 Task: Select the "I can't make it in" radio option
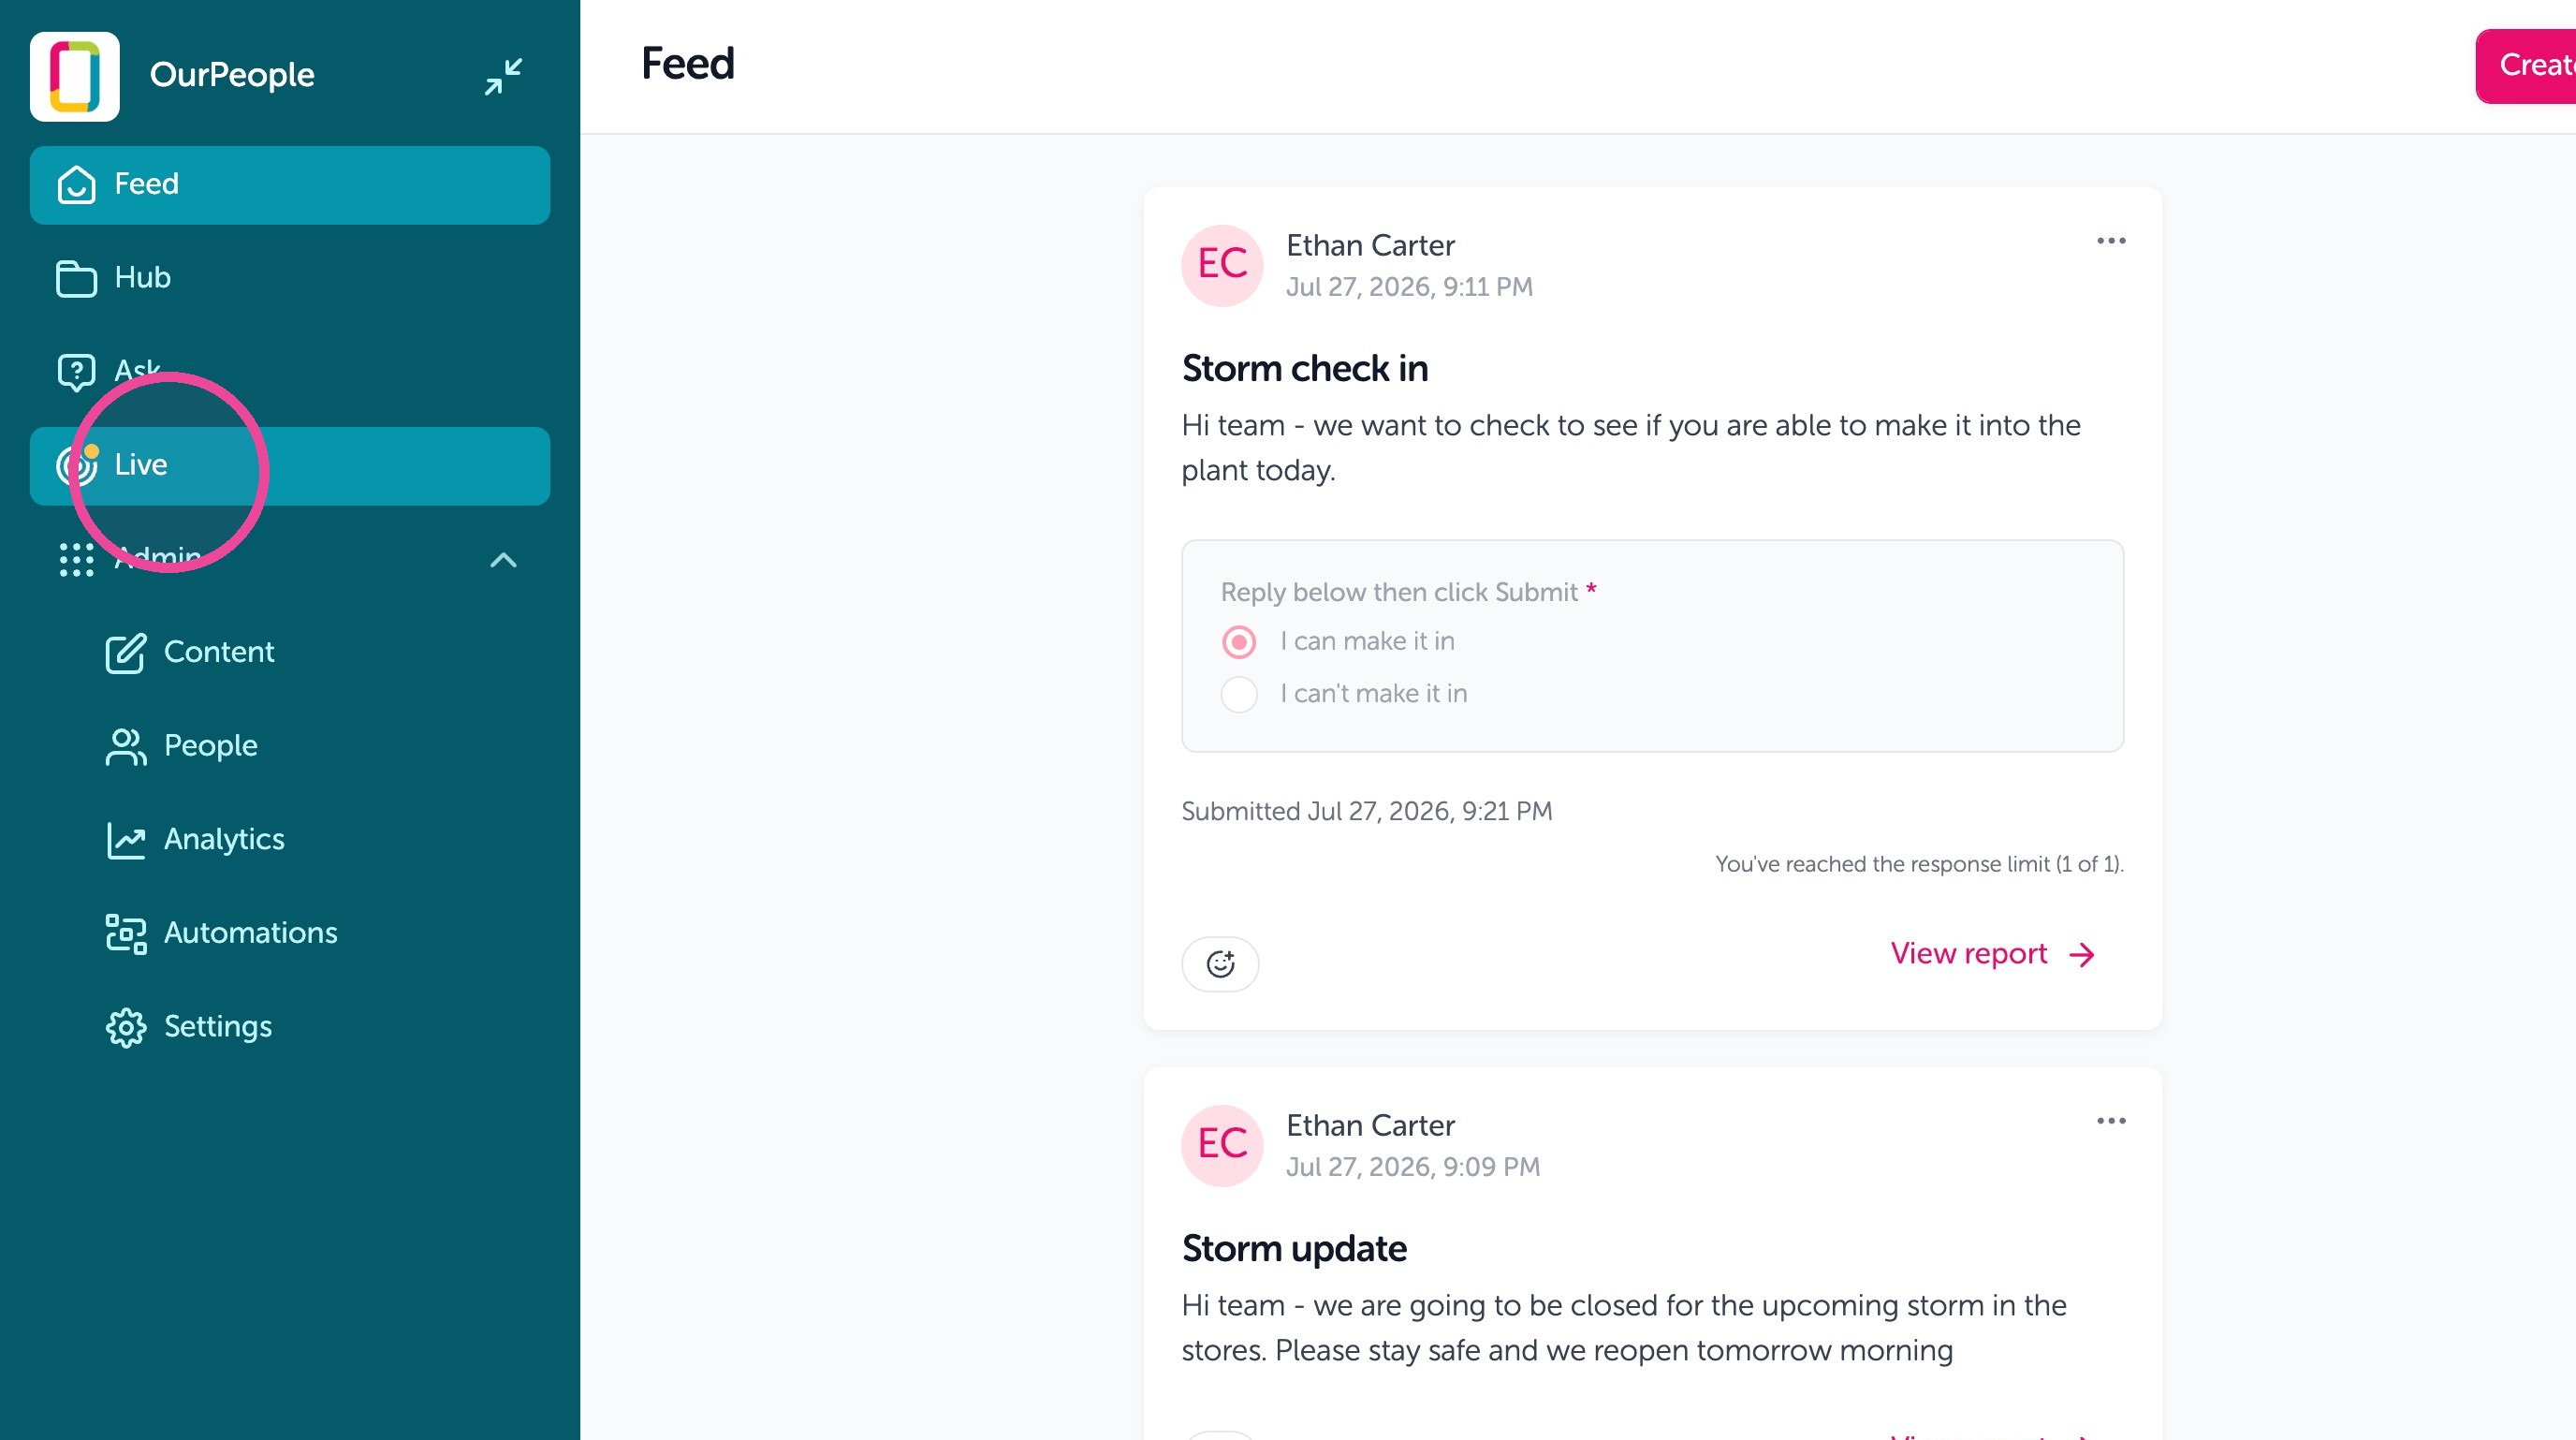(x=1239, y=694)
